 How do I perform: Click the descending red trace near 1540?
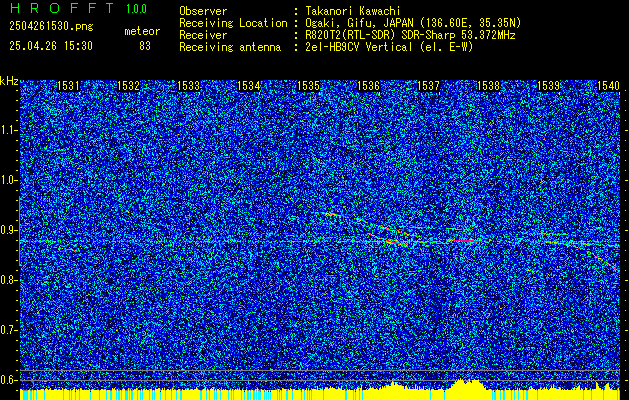click(x=603, y=260)
